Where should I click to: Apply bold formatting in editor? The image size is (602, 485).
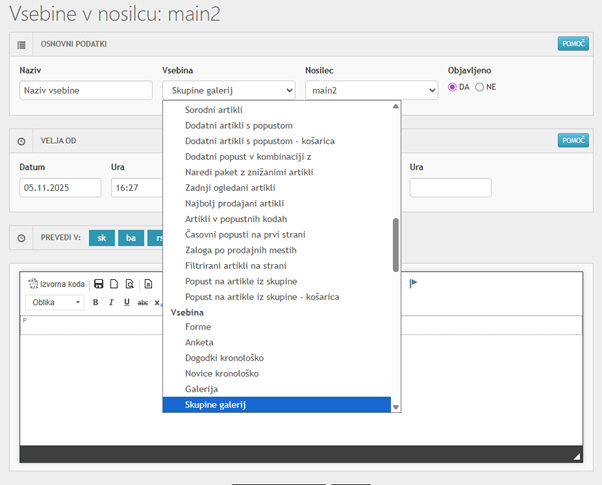point(96,302)
